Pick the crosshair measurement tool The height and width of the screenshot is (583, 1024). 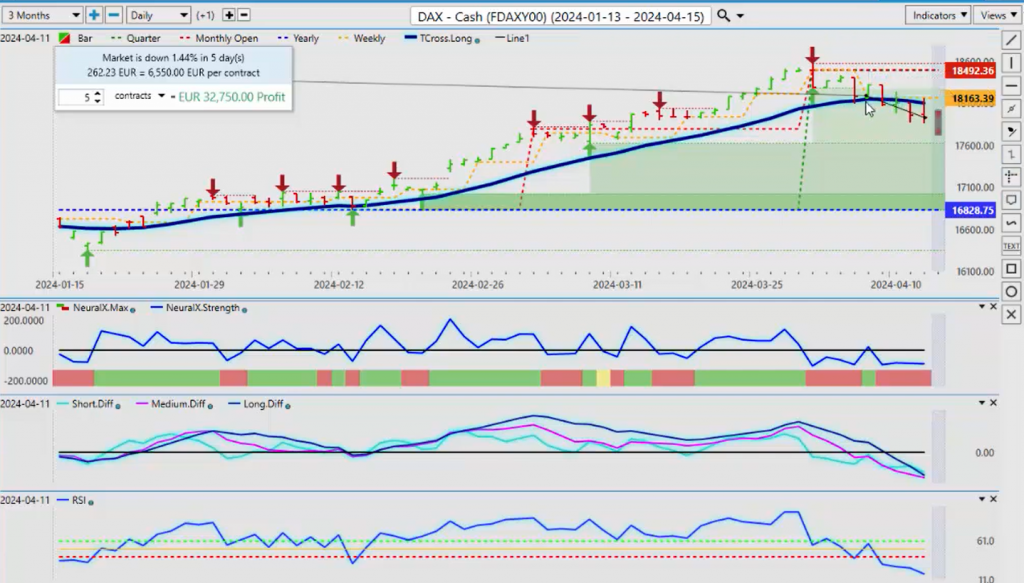click(1011, 177)
